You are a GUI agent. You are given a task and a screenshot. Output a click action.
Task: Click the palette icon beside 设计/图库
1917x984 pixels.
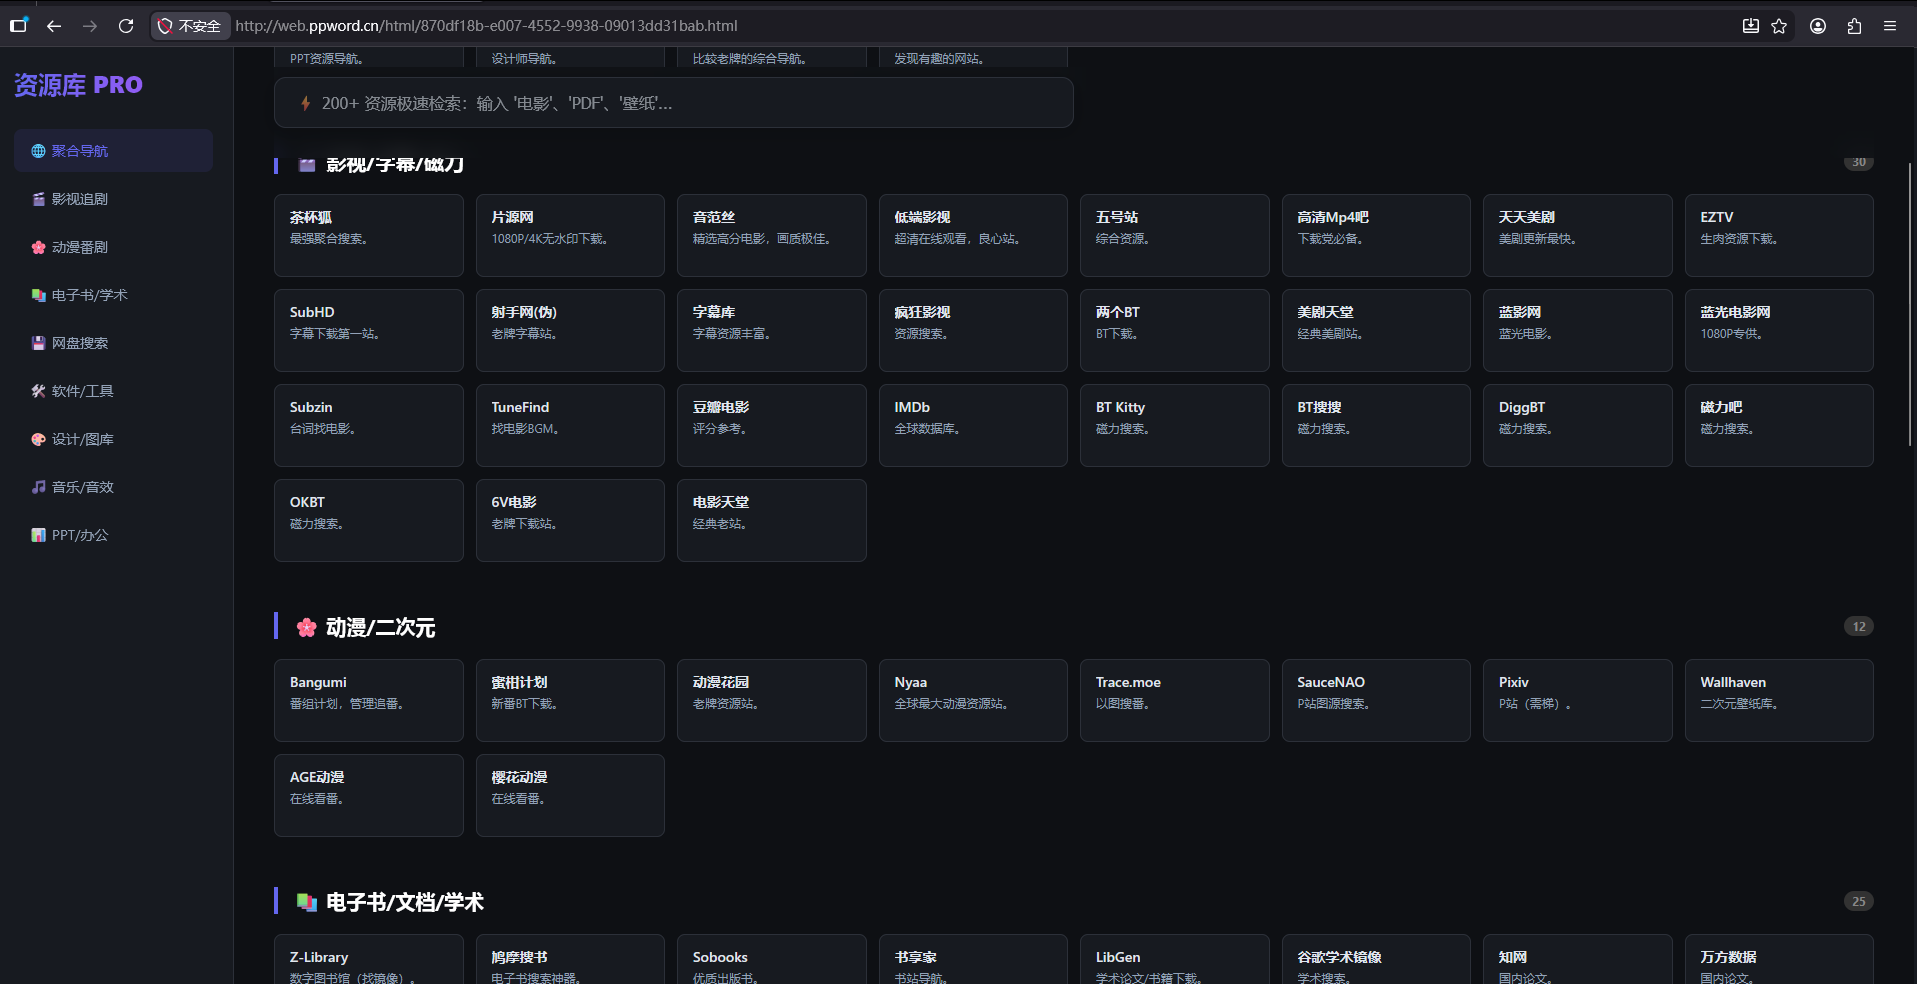pos(38,439)
